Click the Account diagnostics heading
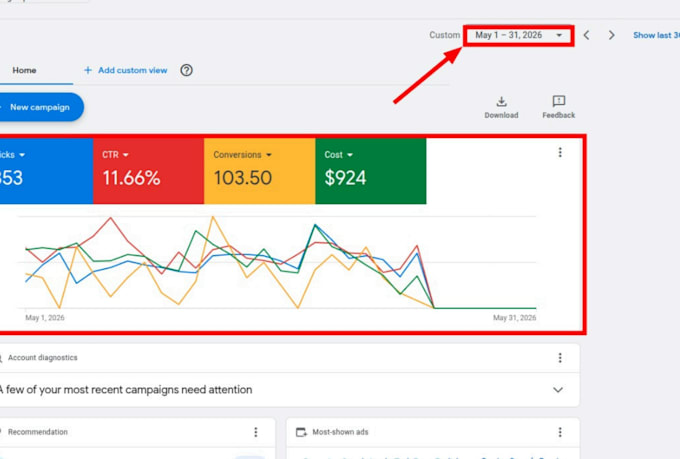This screenshot has height=459, width=680. pyautogui.click(x=42, y=358)
